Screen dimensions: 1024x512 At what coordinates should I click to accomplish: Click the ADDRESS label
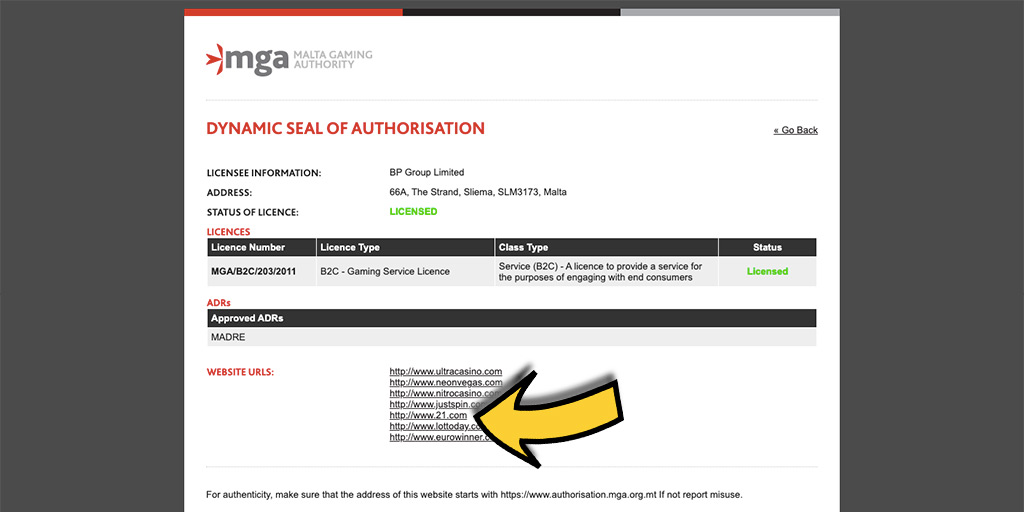(229, 193)
